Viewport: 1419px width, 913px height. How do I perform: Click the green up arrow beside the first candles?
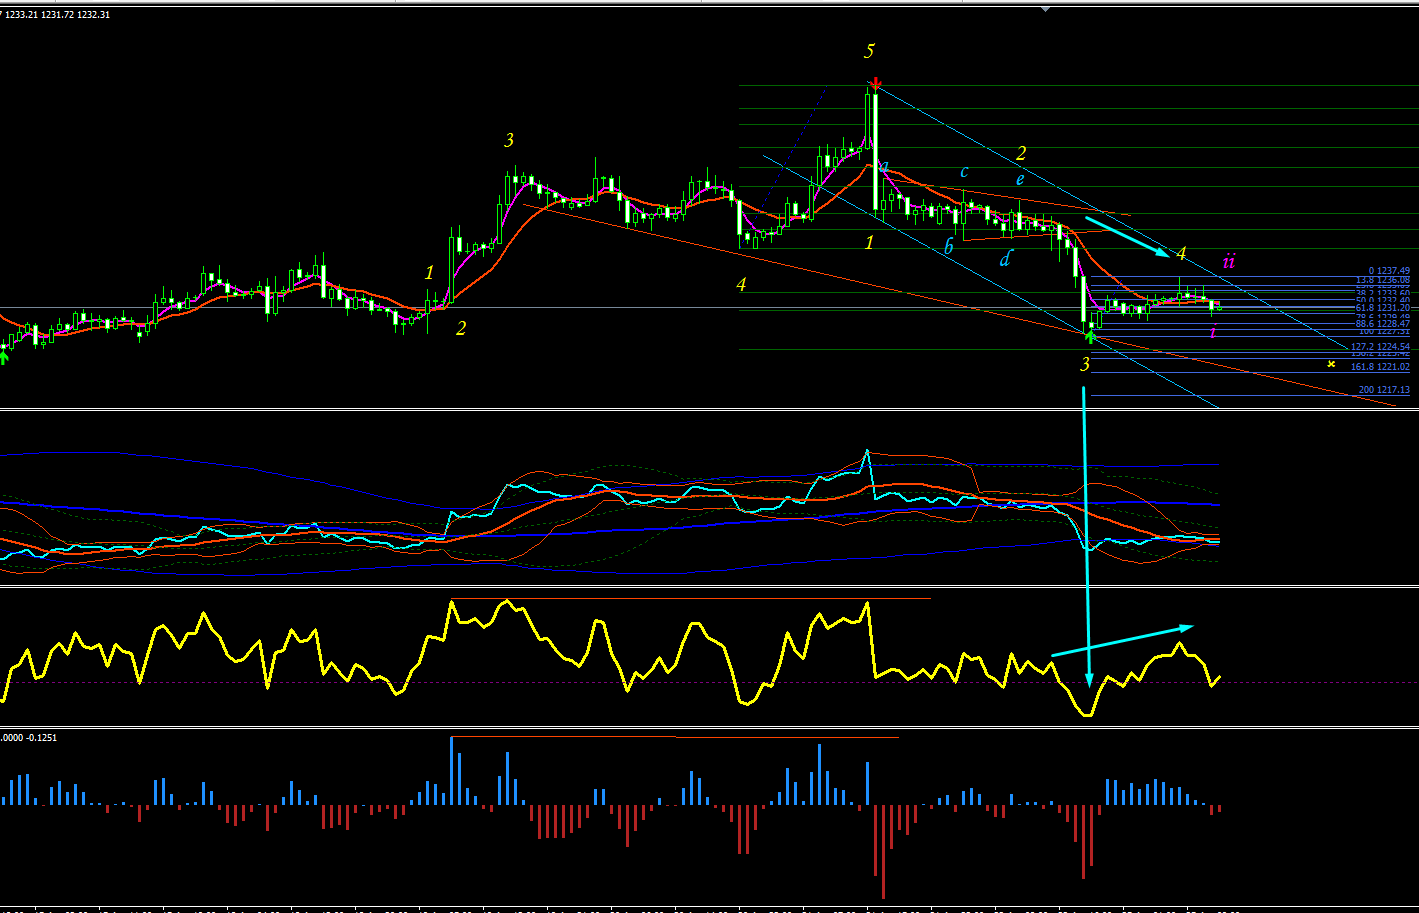click(3, 357)
